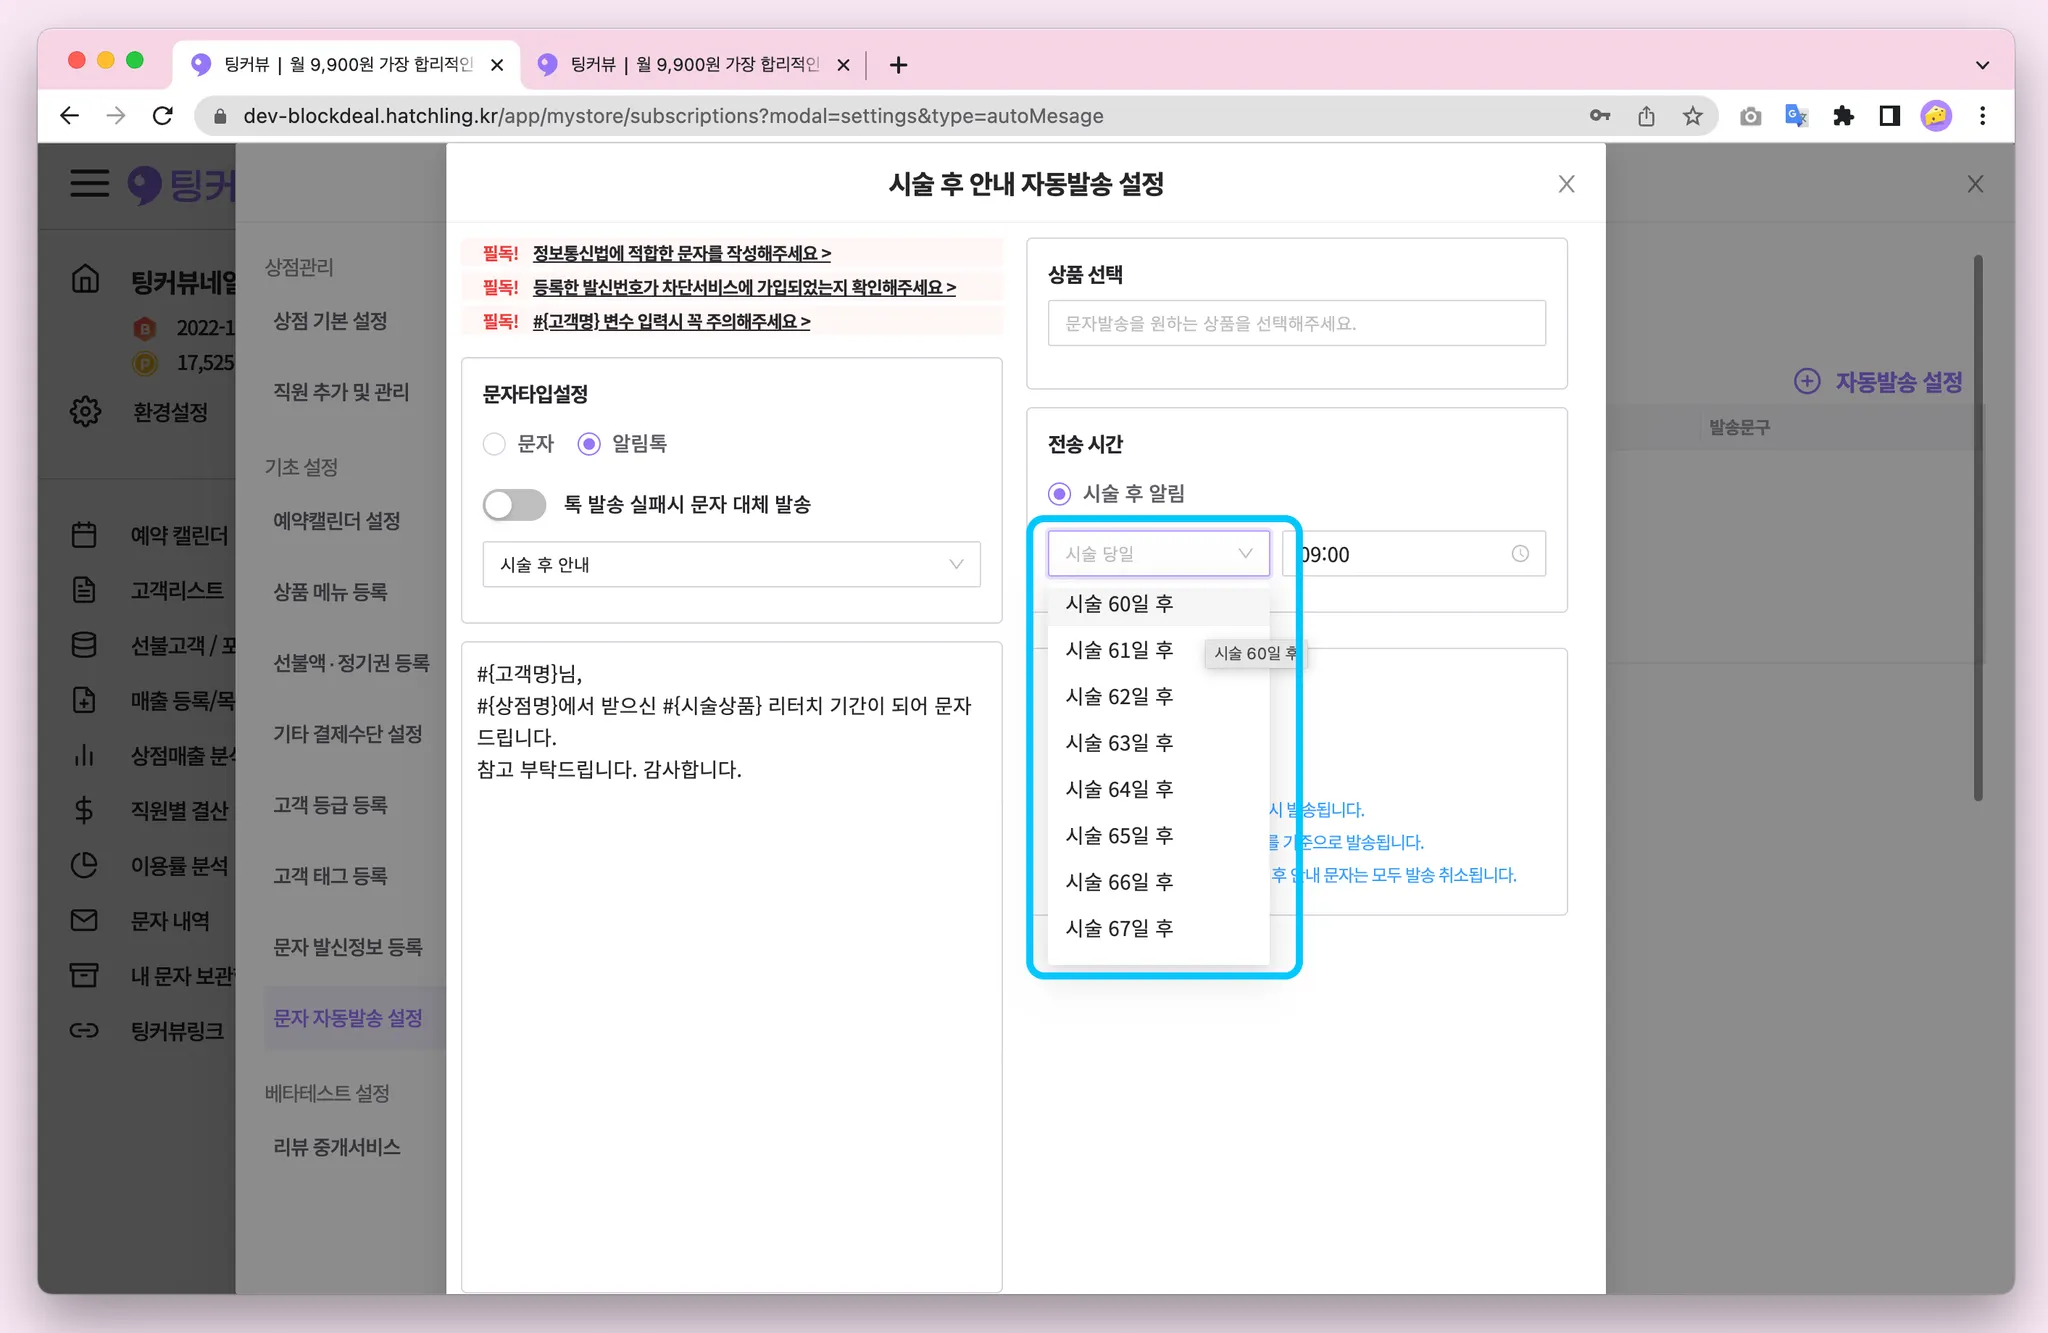
Task: Select the 시술 후 알림 radio option
Action: [1059, 494]
